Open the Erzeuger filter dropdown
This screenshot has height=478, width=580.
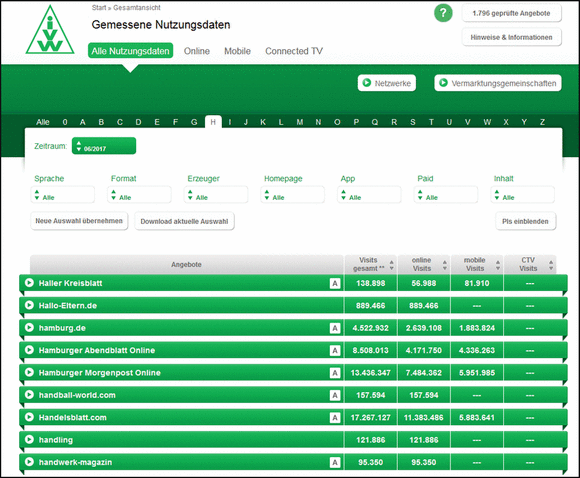(x=216, y=195)
